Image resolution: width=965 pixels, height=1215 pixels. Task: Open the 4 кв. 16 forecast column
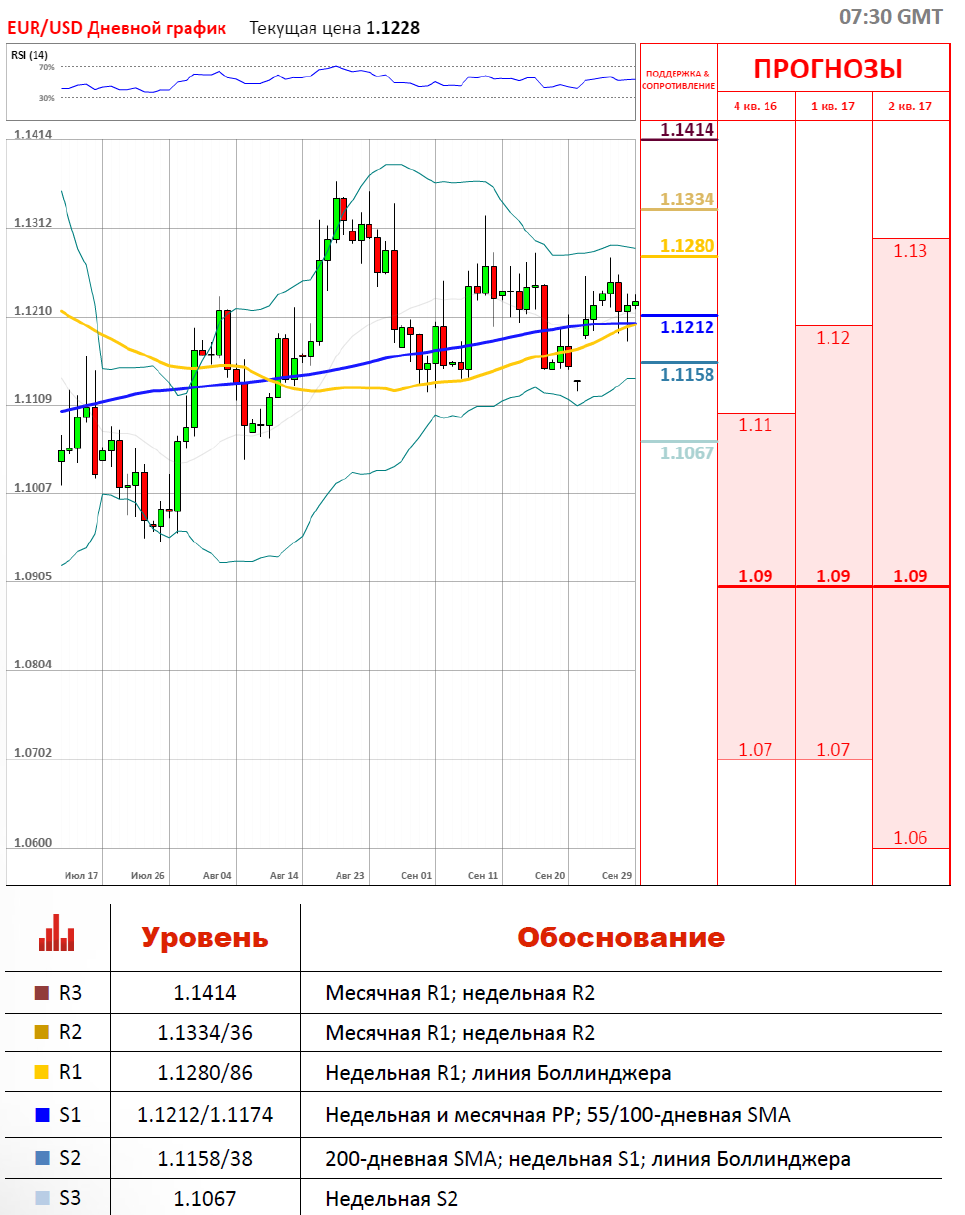(755, 106)
